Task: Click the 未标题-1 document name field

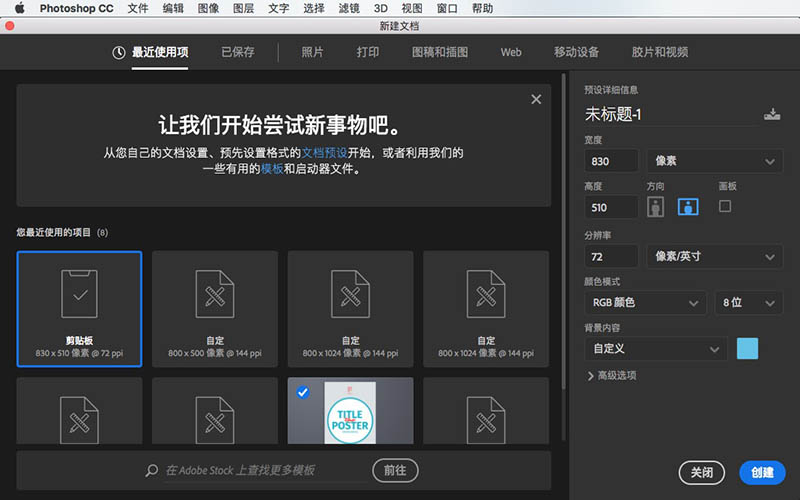Action: (671, 114)
